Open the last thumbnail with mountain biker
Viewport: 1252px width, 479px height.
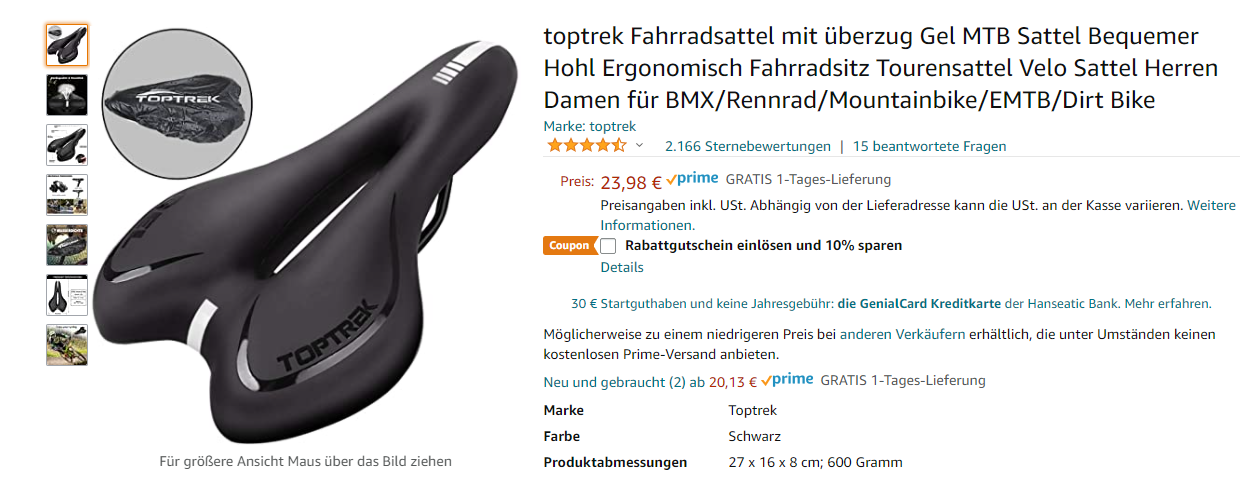[x=67, y=345]
